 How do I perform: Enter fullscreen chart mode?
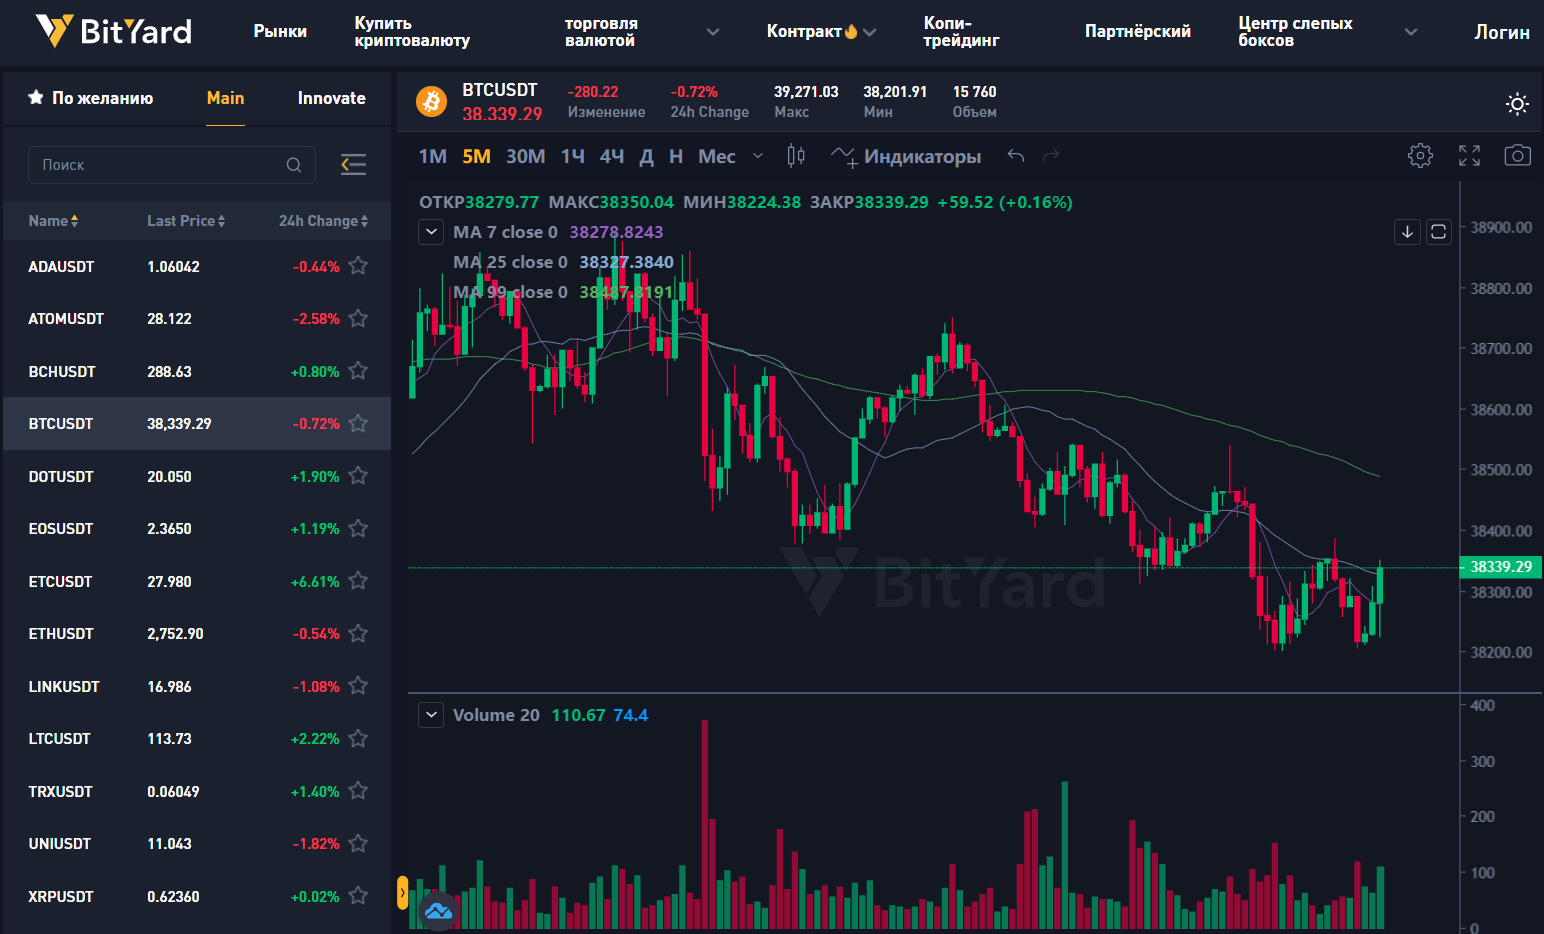[1469, 156]
